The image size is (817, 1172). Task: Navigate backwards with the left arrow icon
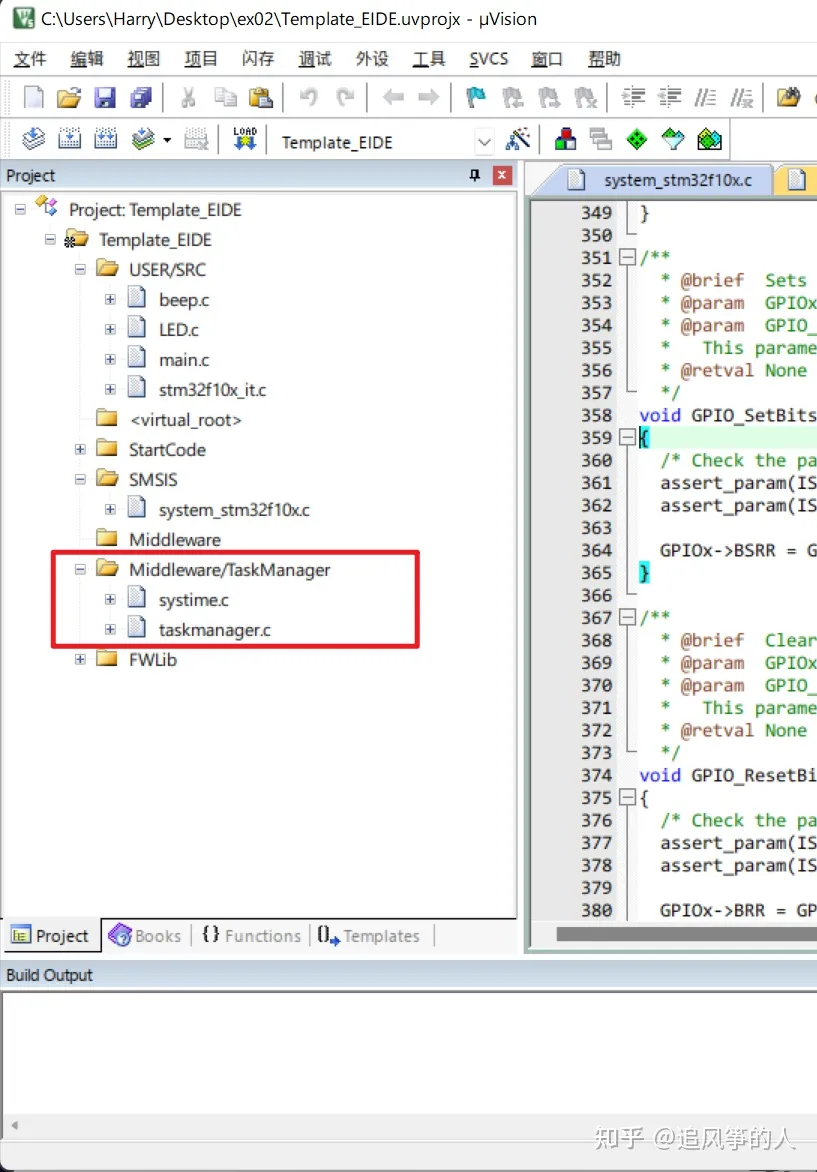pos(393,97)
